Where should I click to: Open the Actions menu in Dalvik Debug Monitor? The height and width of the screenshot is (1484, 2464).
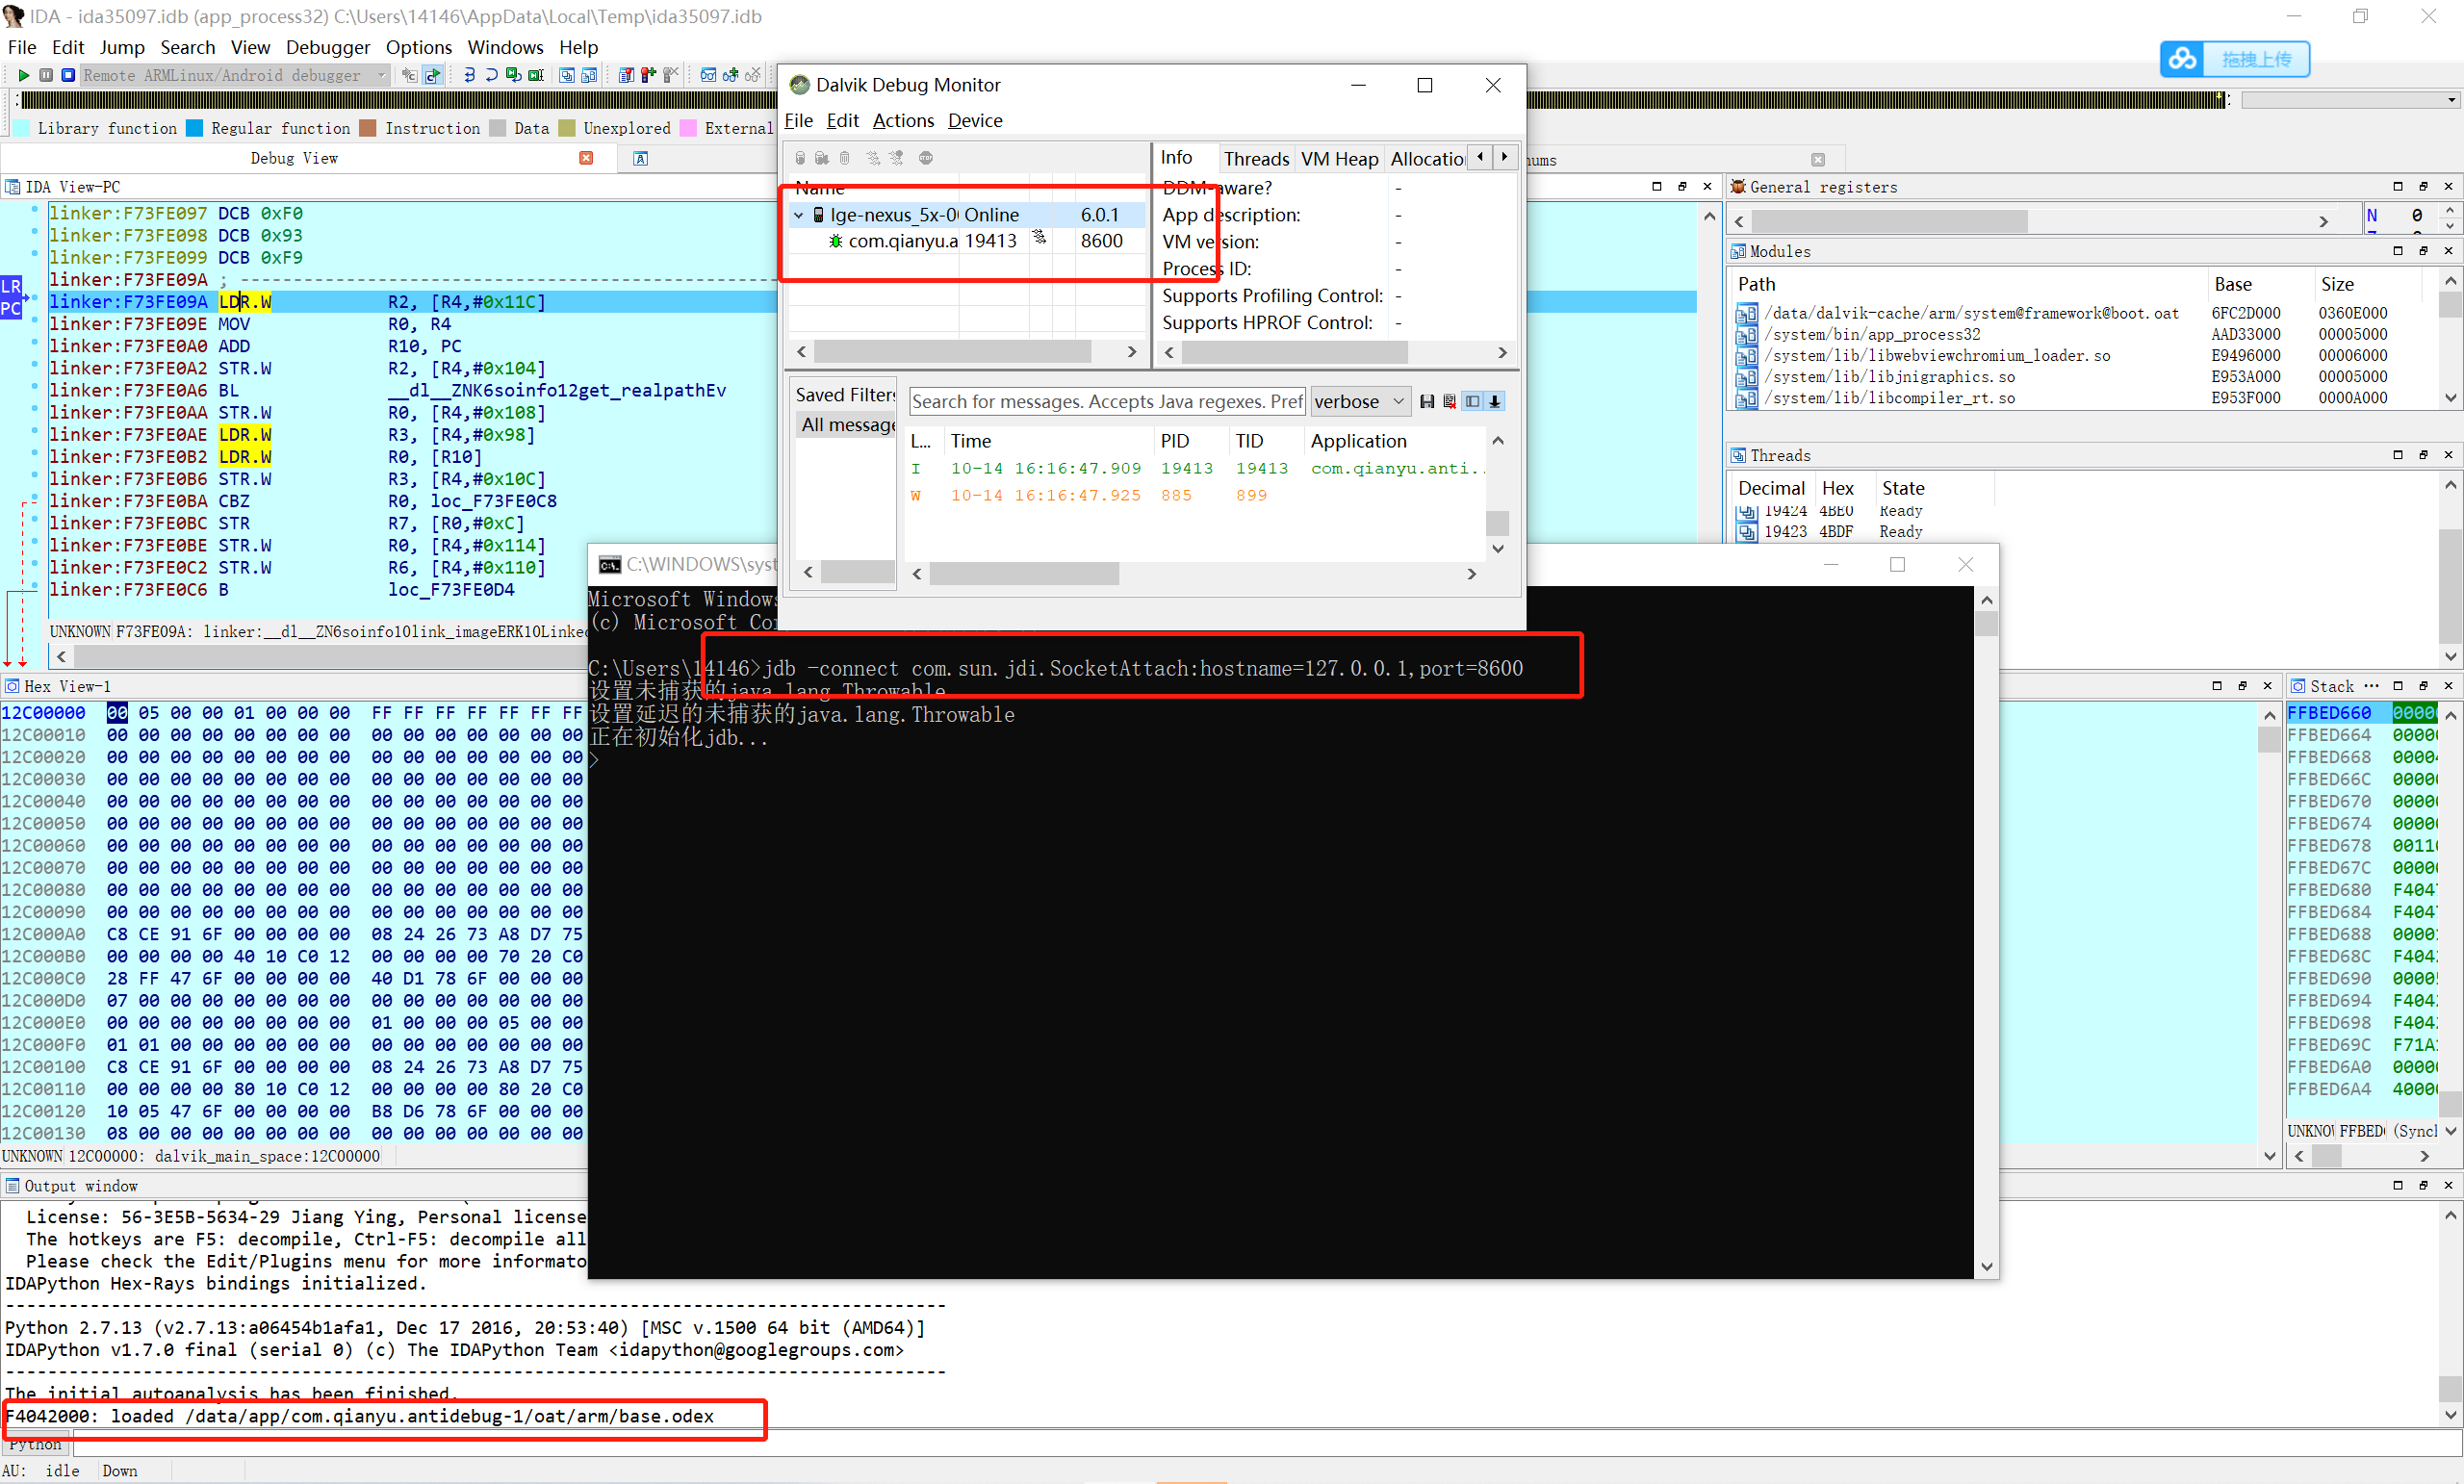(x=903, y=121)
